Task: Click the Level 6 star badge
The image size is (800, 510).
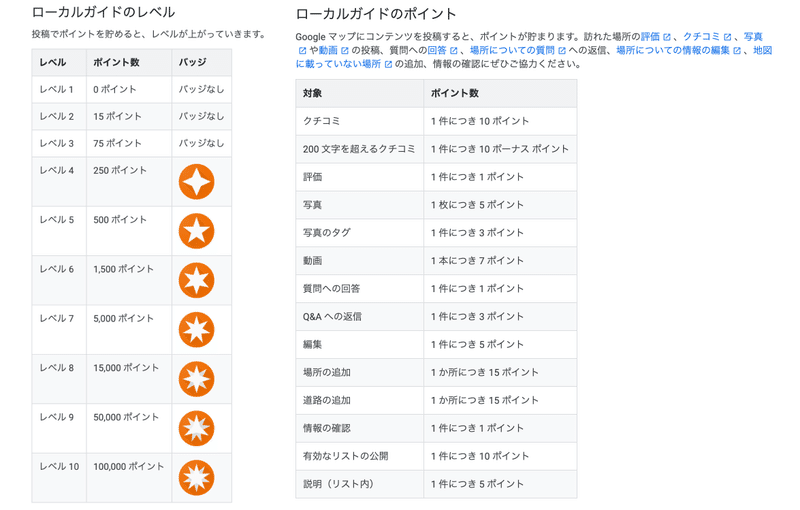Action: coord(196,280)
